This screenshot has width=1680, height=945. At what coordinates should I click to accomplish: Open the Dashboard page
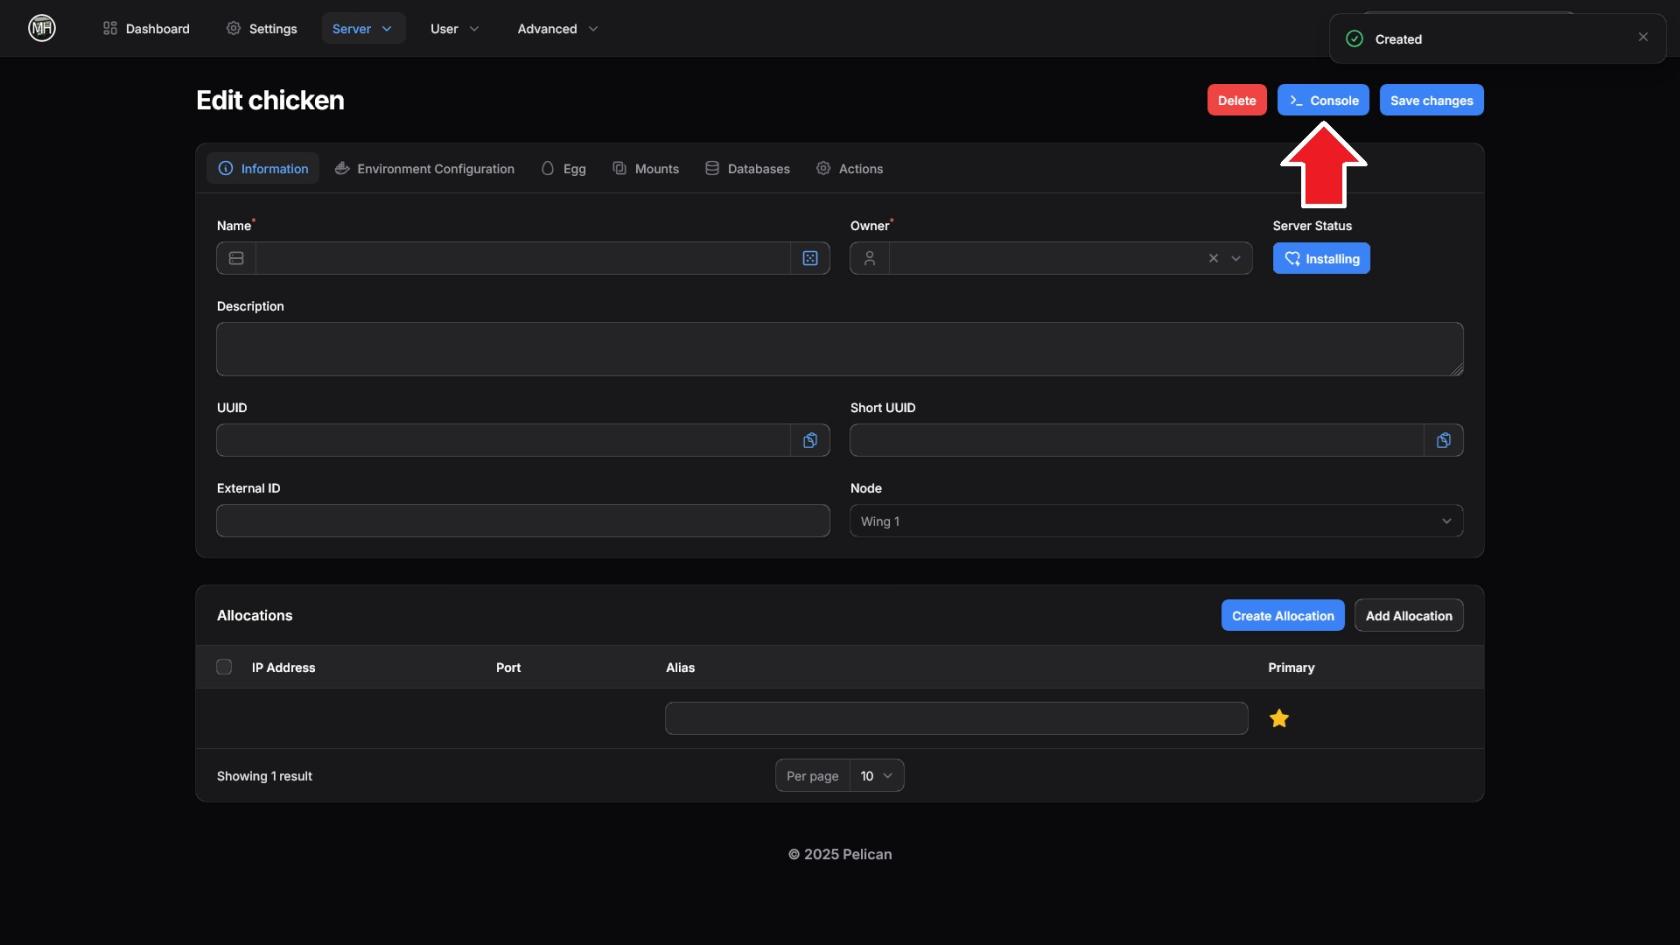(x=146, y=28)
